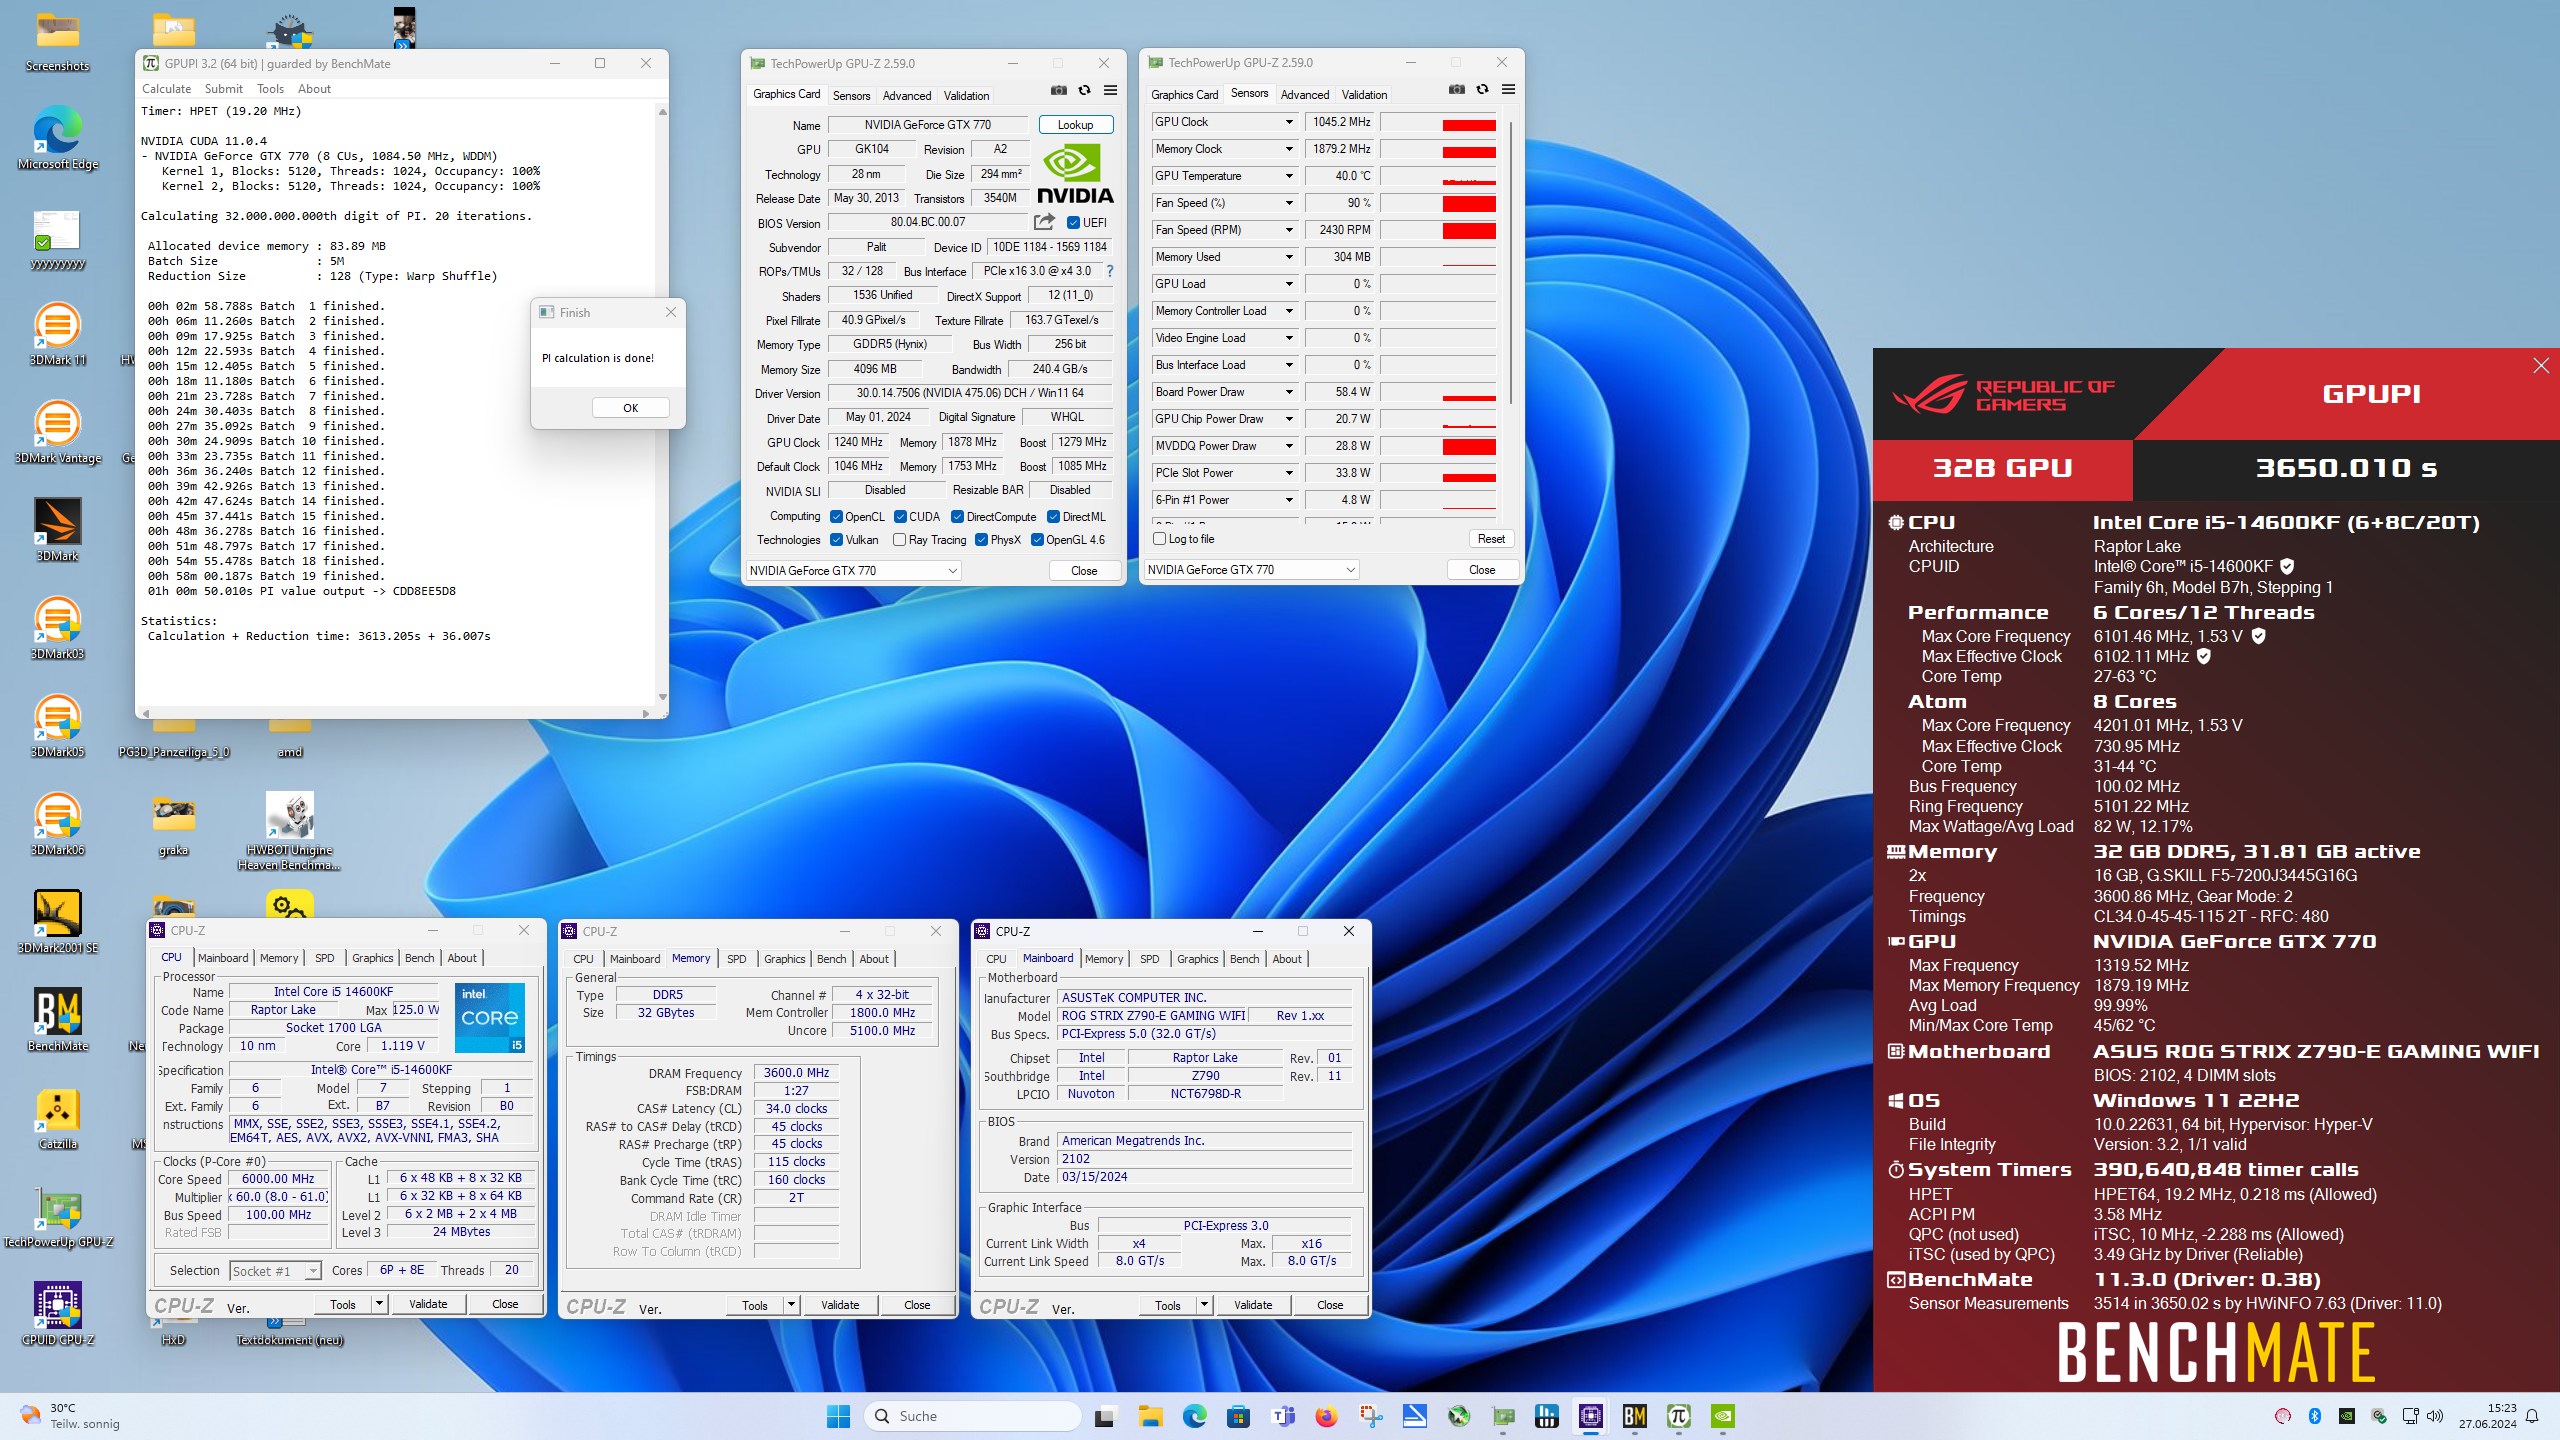Select the Catzilla desktop icon
This screenshot has width=2560, height=1440.
click(x=58, y=1118)
